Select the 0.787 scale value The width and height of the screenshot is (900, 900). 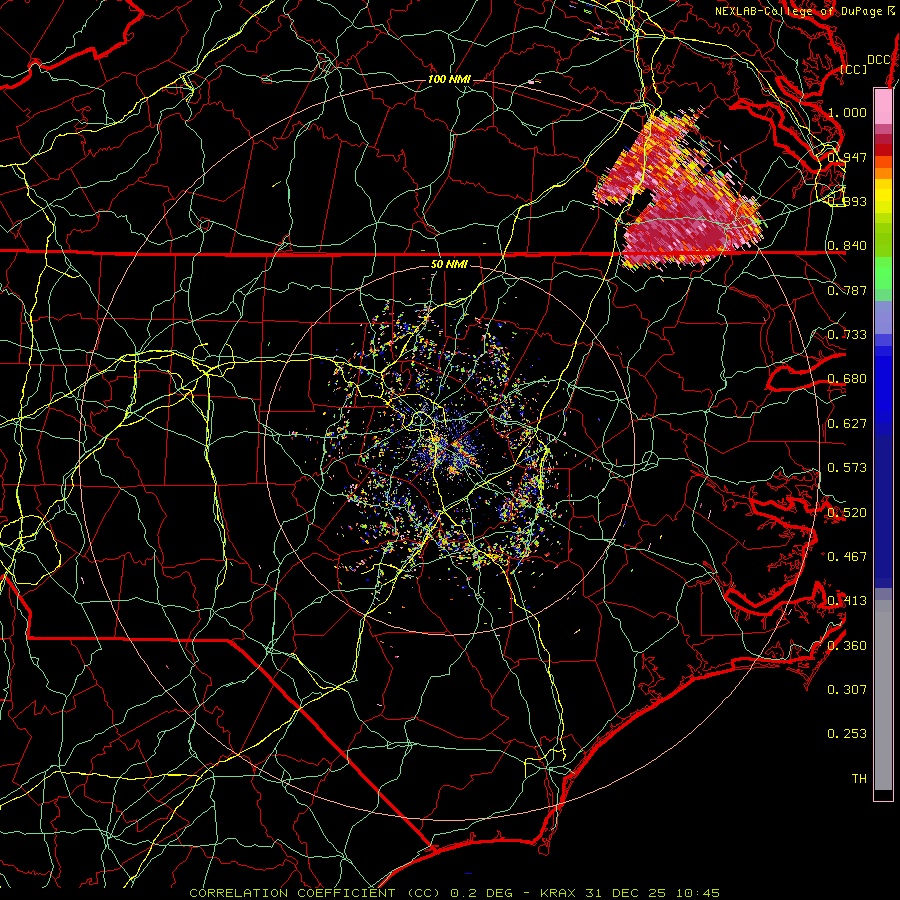pos(847,290)
